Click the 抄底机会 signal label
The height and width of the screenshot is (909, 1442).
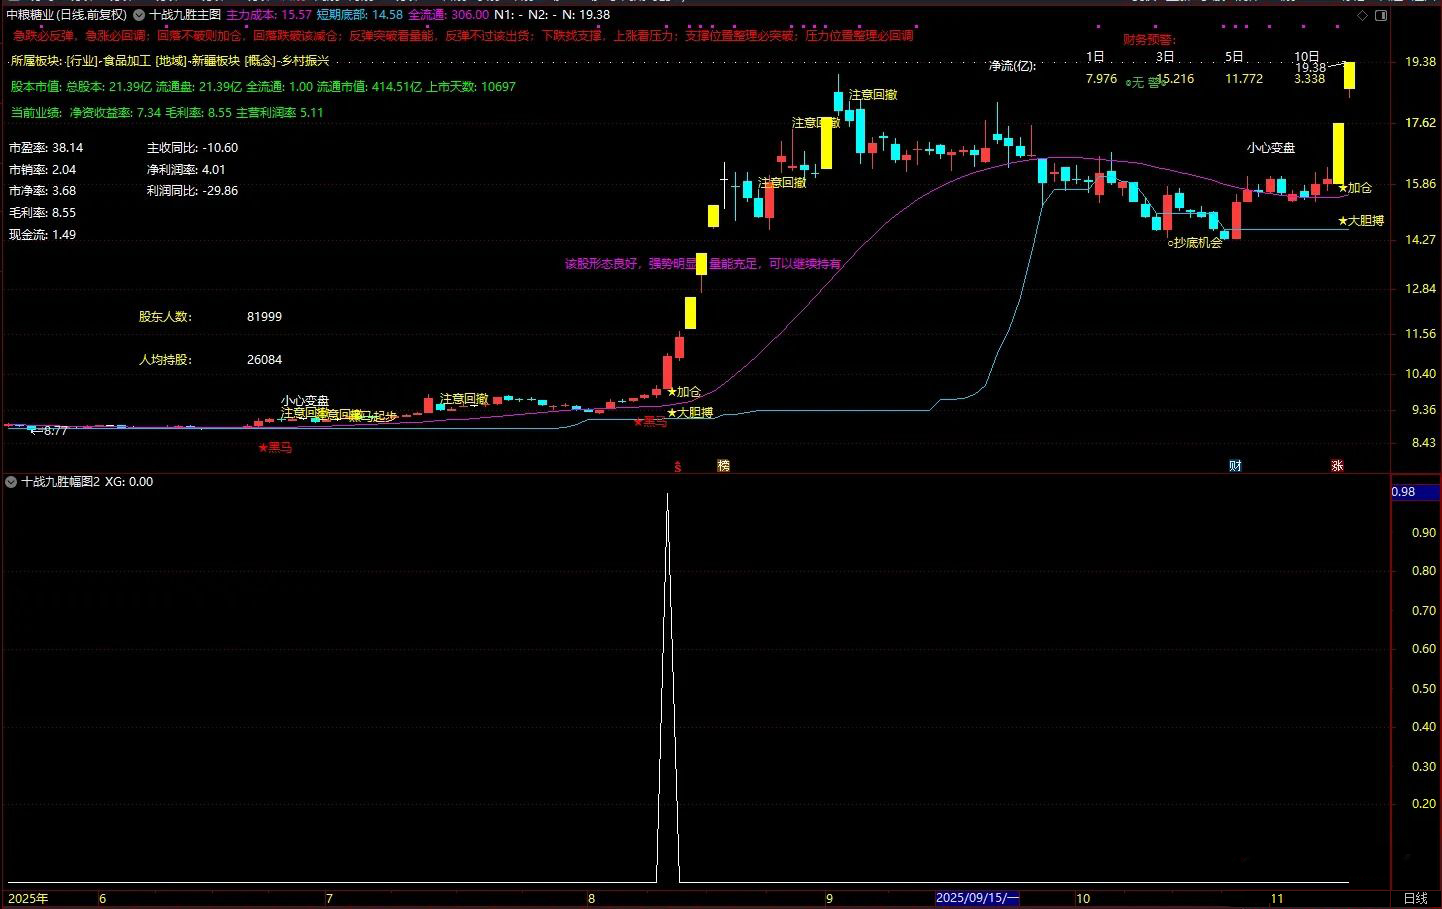[1195, 243]
